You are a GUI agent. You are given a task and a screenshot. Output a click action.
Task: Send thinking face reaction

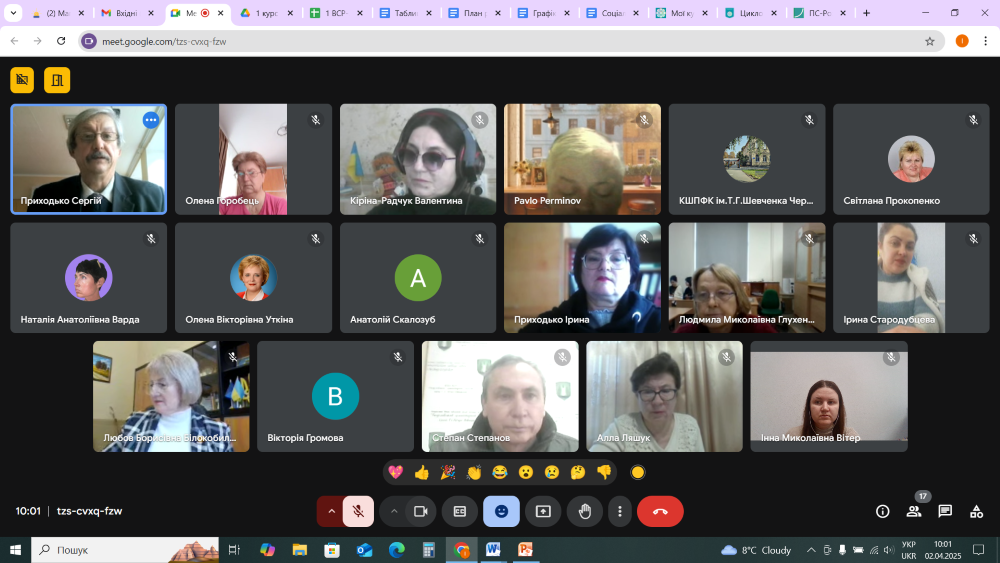point(578,472)
